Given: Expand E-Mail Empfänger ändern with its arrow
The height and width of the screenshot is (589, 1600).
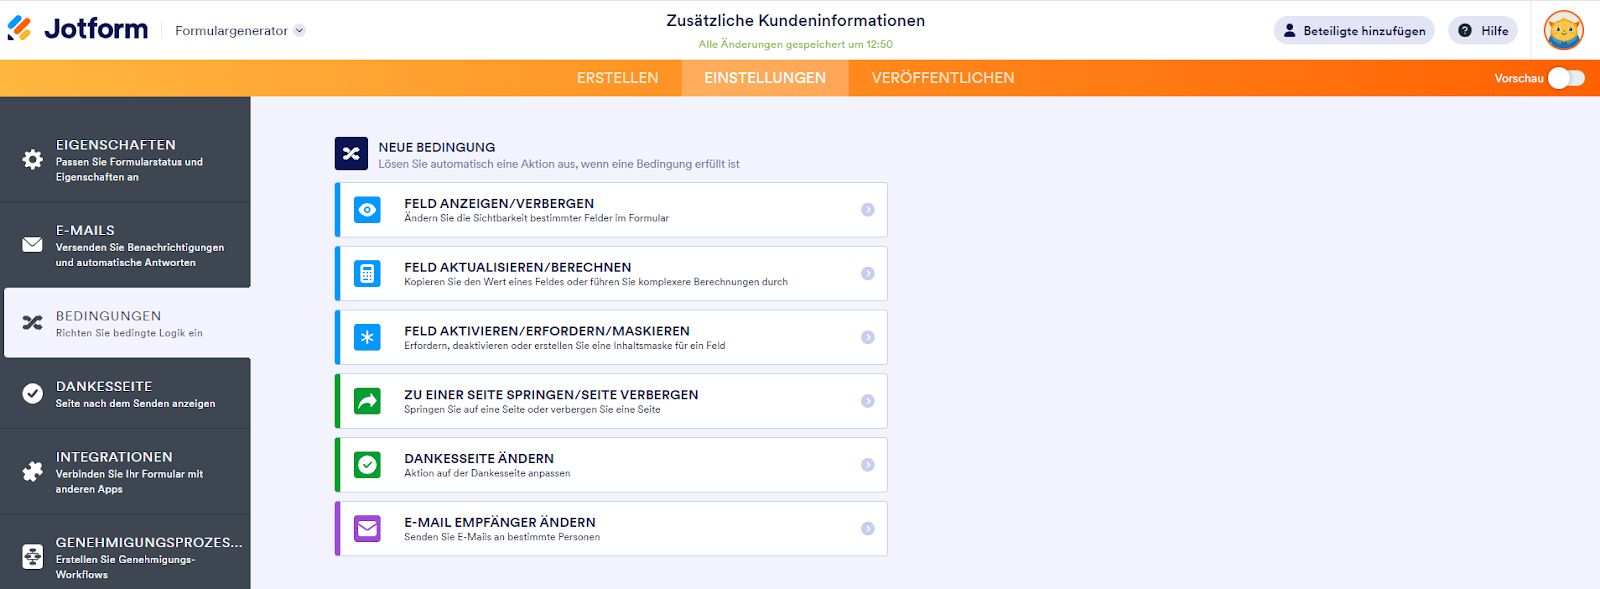Looking at the screenshot, I should tap(868, 529).
